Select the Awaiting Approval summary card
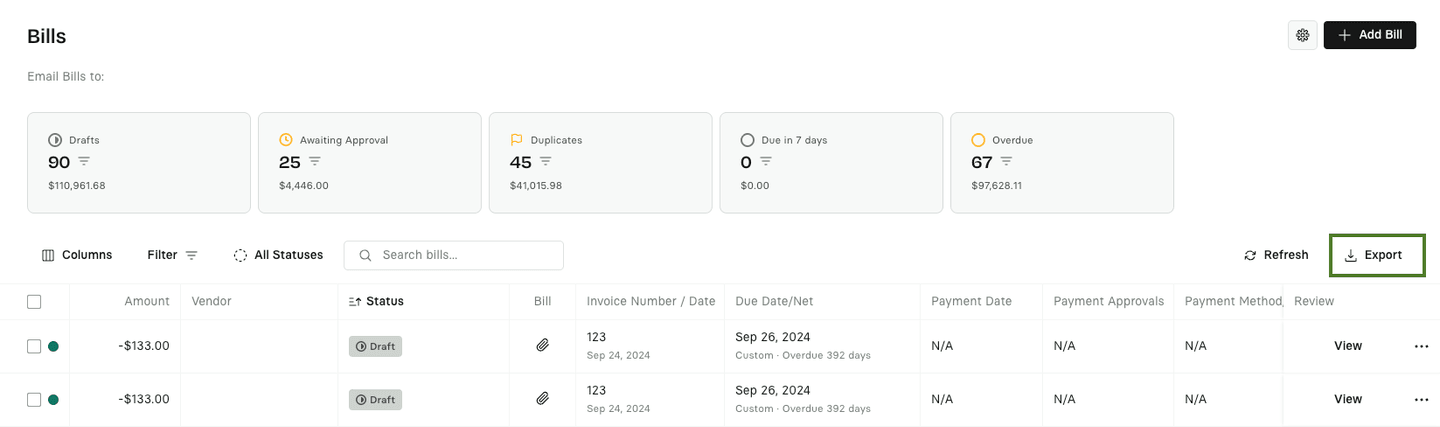 coord(369,163)
